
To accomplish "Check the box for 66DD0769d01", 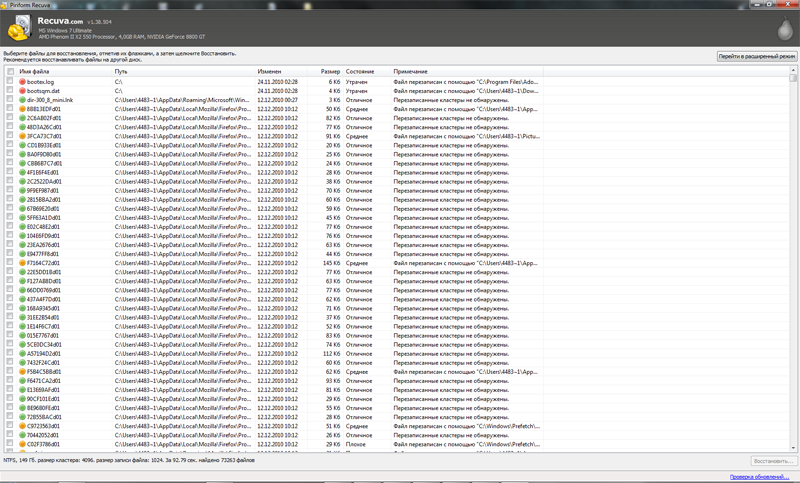I will (10, 290).
